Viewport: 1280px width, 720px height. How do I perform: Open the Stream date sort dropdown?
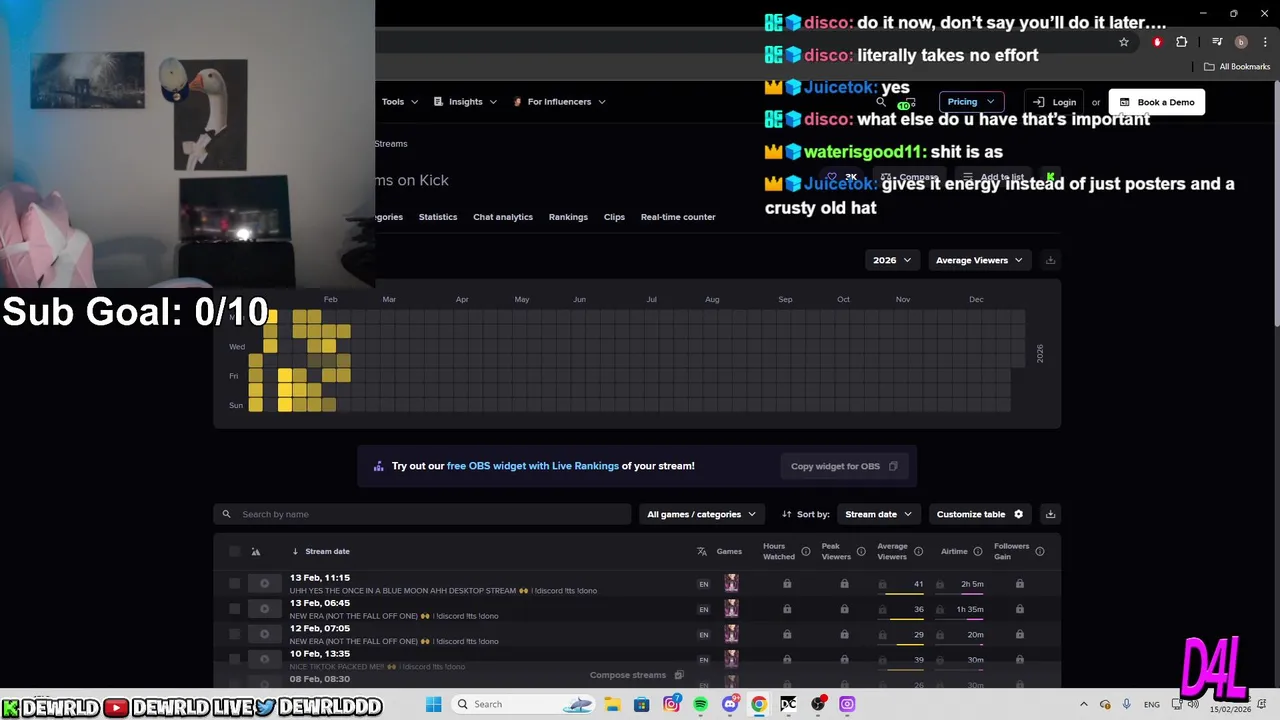pos(879,514)
